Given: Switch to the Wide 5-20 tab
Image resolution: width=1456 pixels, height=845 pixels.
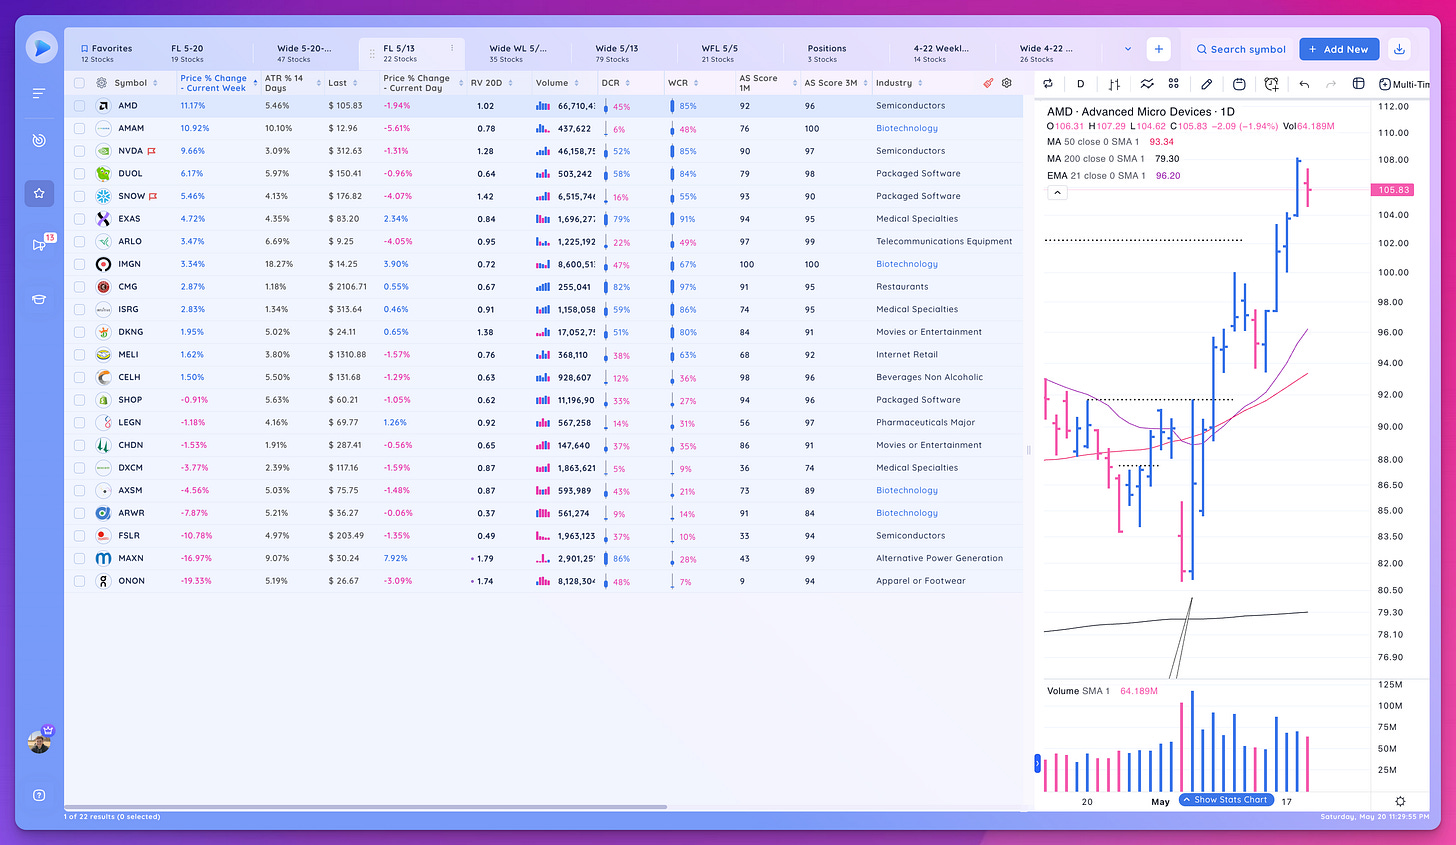Looking at the screenshot, I should 304,53.
